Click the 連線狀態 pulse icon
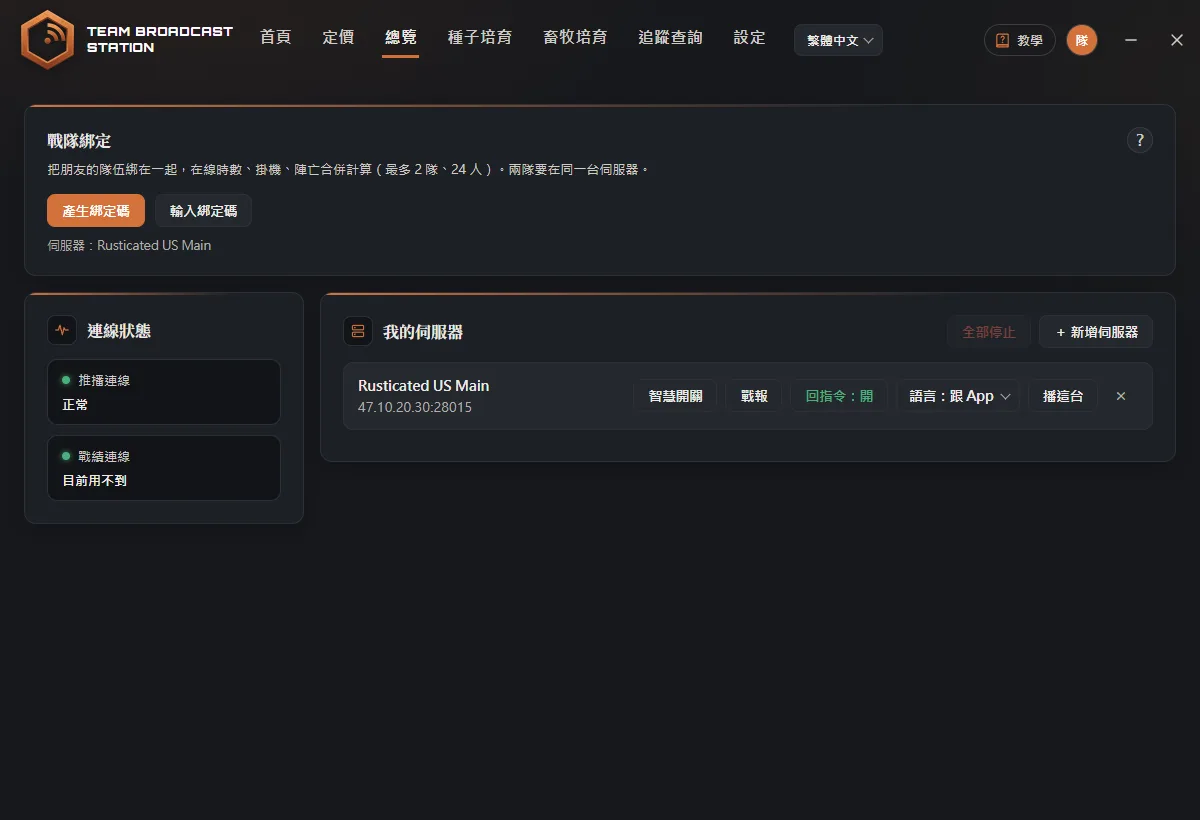Screen dimensions: 1200x820 click(x=63, y=330)
